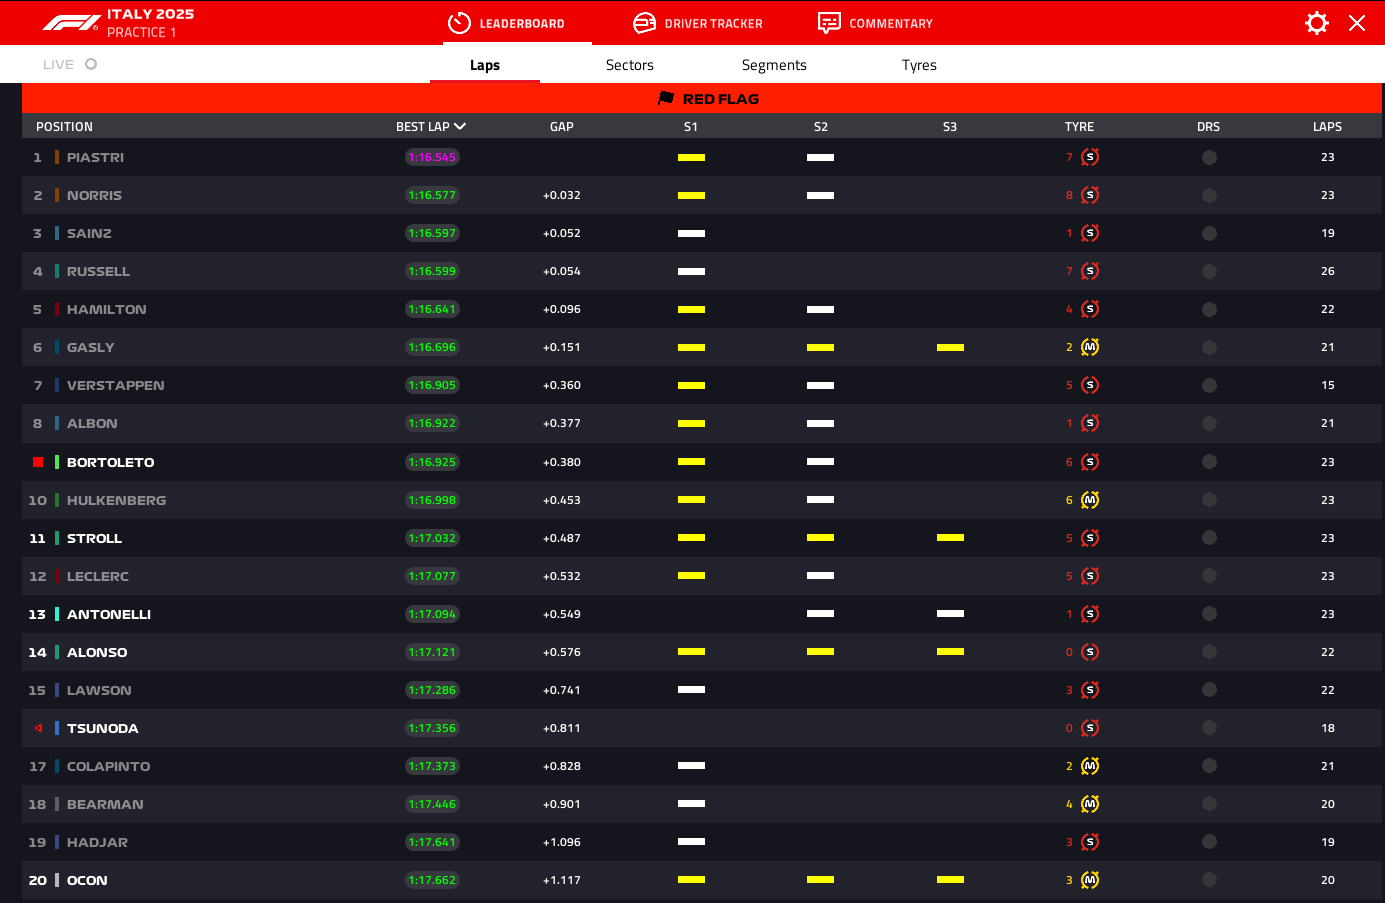Click Piastri's DRS indicator
The width and height of the screenshot is (1385, 903).
click(1209, 157)
